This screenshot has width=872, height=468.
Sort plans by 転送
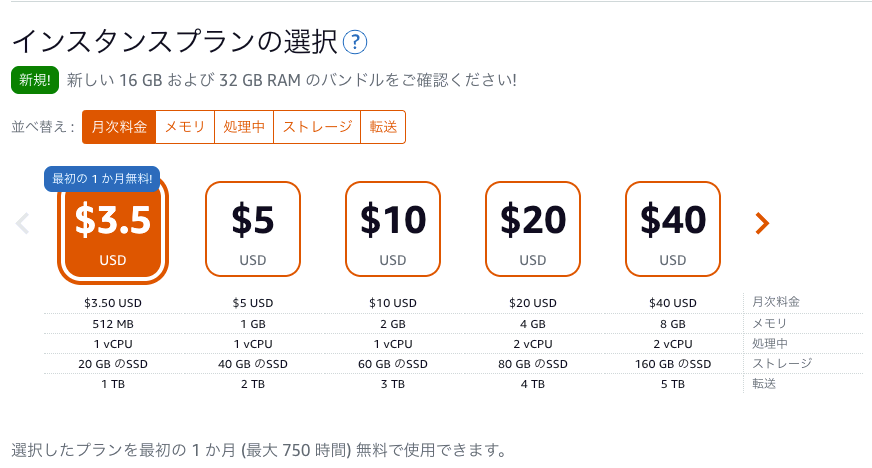383,127
